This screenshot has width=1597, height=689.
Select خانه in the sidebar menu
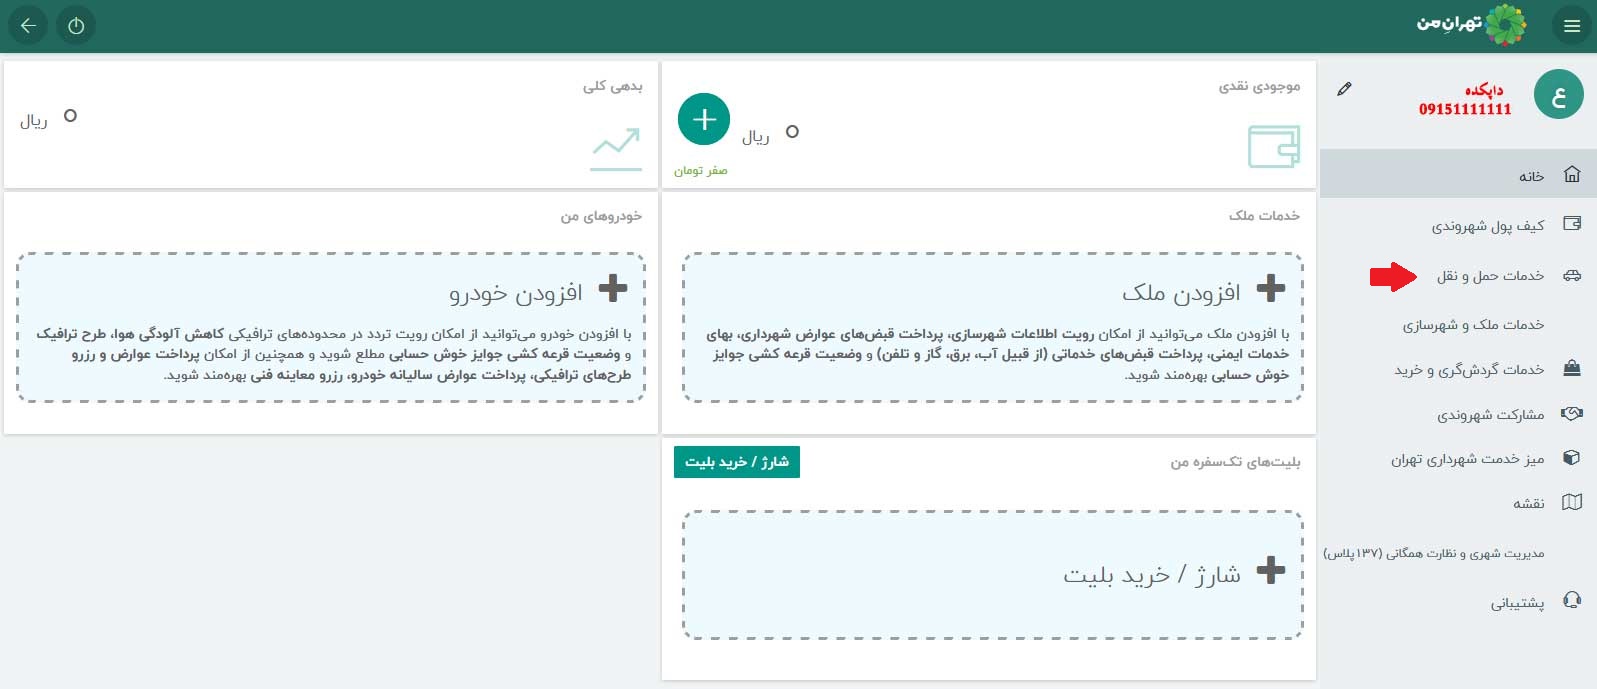coord(1458,175)
